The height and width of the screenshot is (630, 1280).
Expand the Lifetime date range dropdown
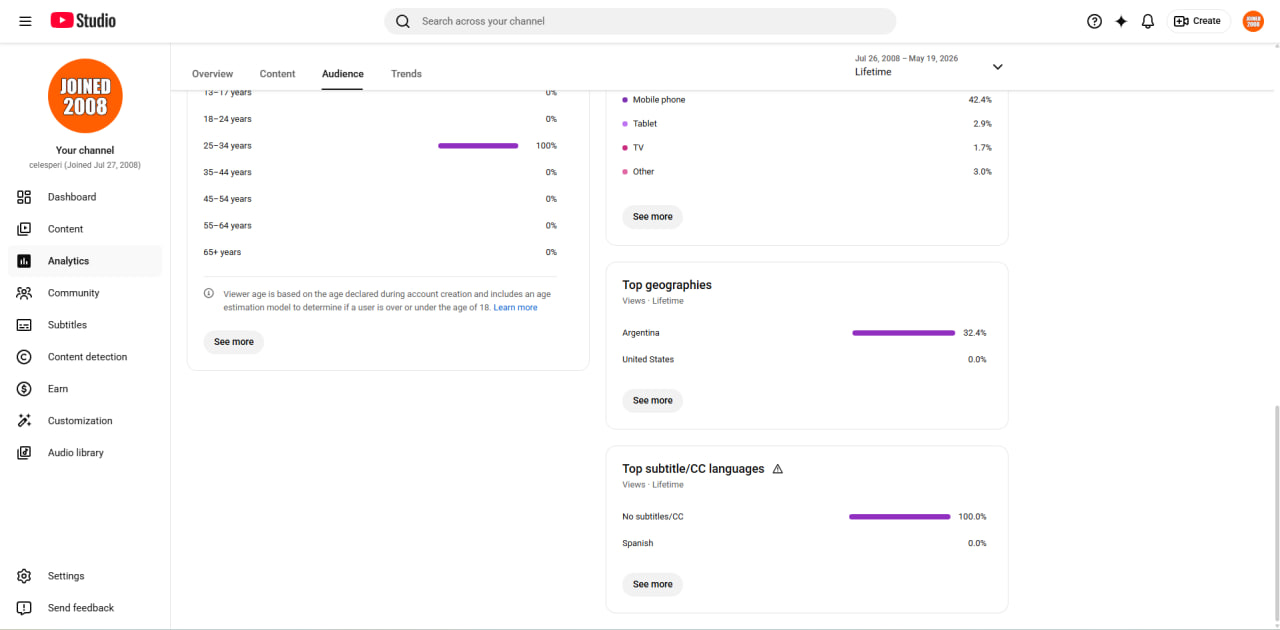coord(997,67)
